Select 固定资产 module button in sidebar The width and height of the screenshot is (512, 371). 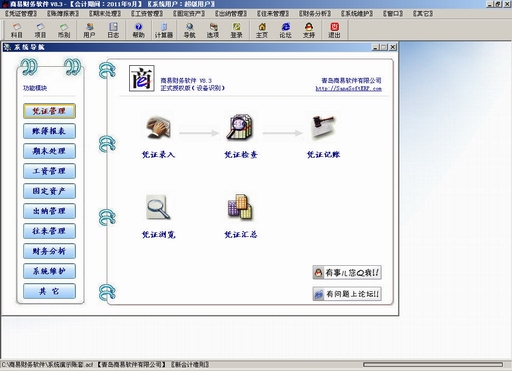click(49, 191)
